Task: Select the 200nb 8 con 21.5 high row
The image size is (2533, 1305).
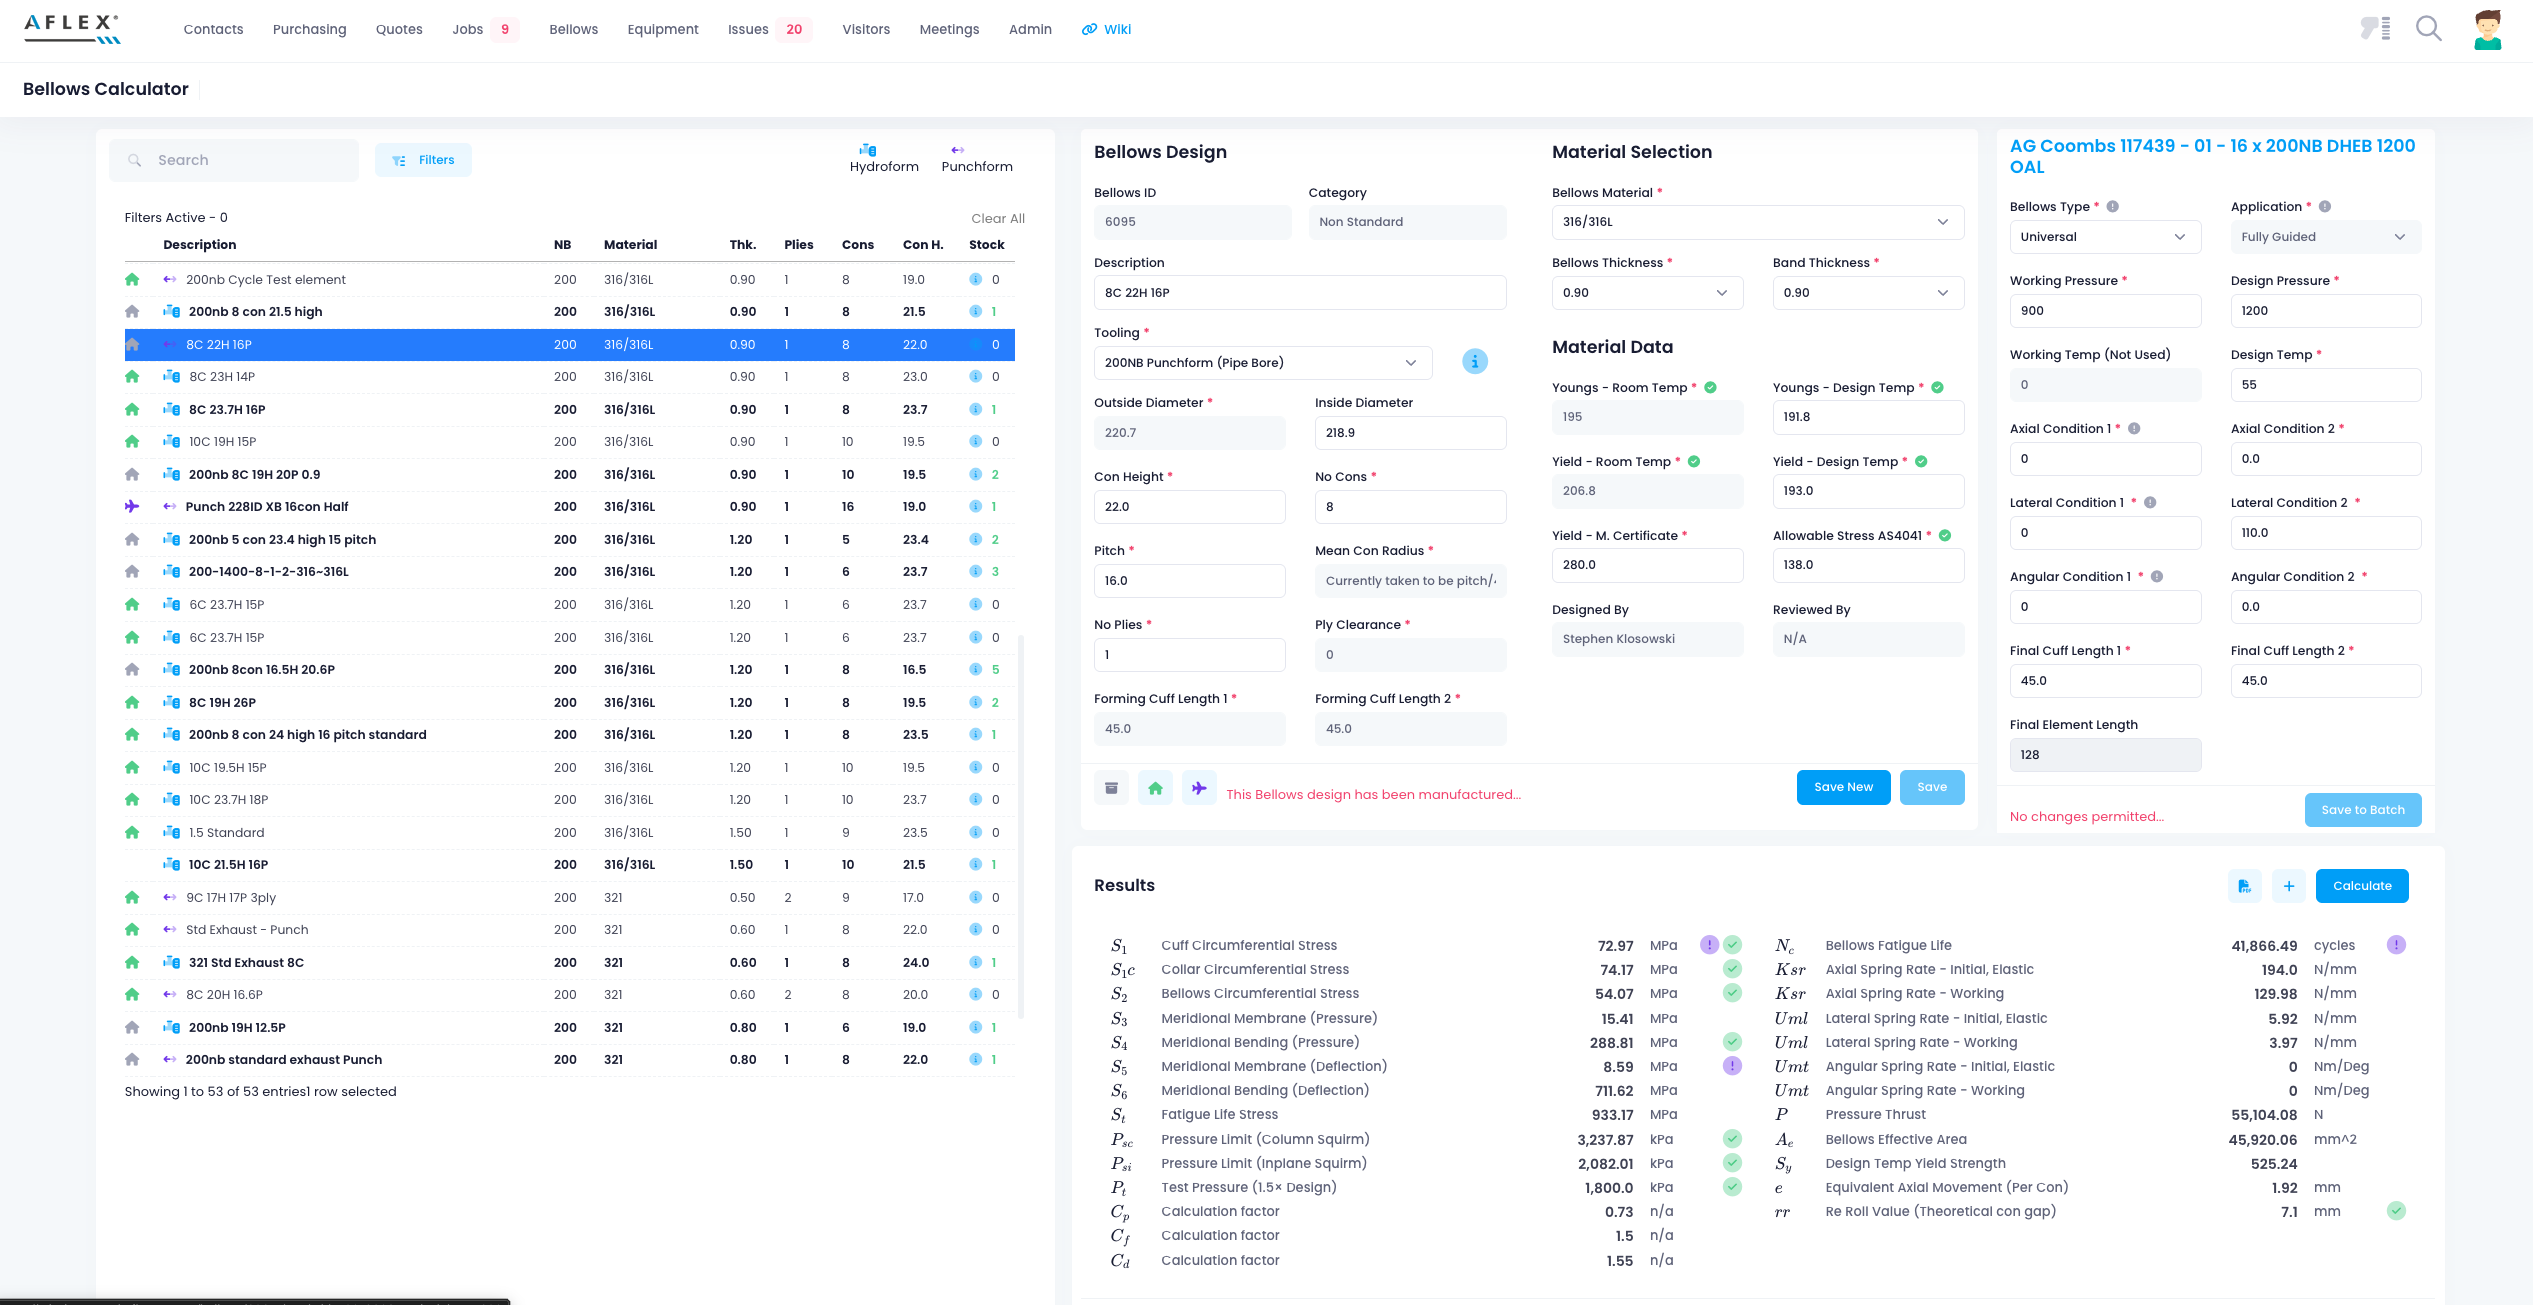Action: tap(569, 312)
